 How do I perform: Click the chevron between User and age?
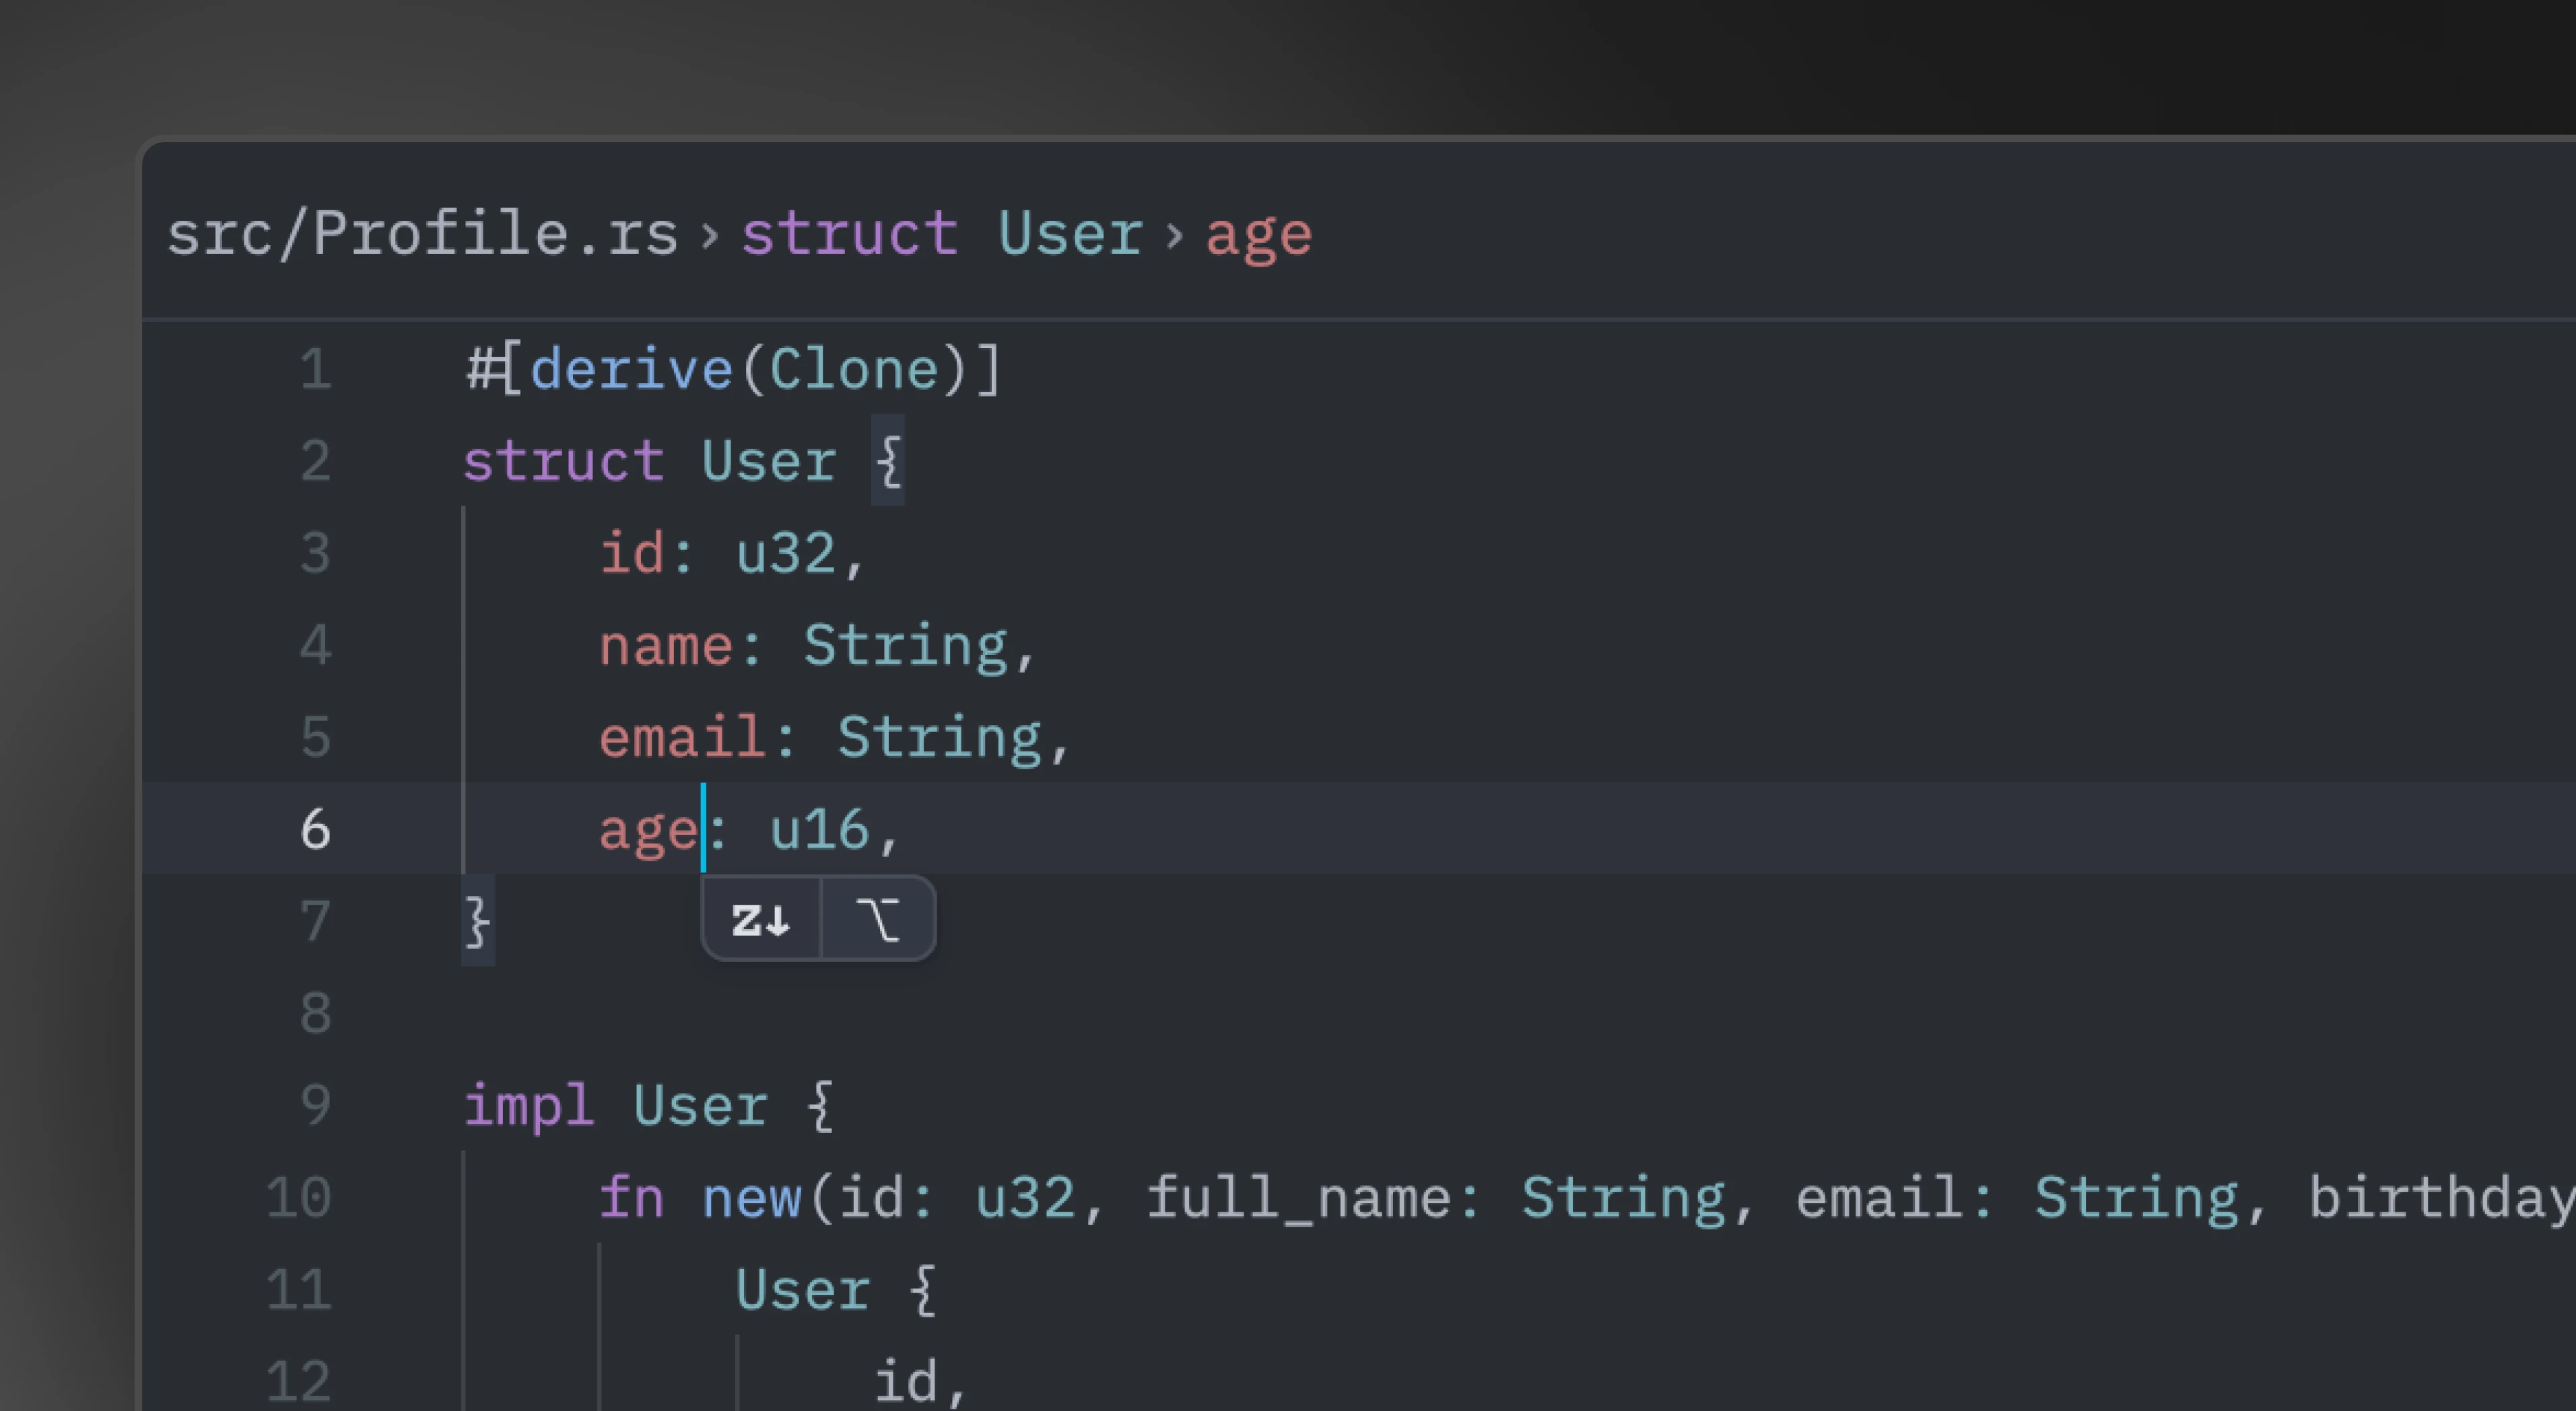tap(1175, 235)
